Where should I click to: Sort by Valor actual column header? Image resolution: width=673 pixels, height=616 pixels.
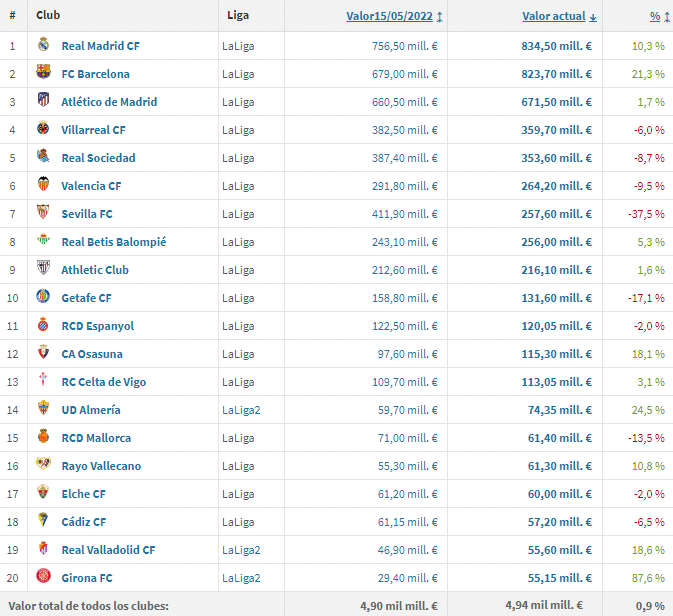coord(554,16)
